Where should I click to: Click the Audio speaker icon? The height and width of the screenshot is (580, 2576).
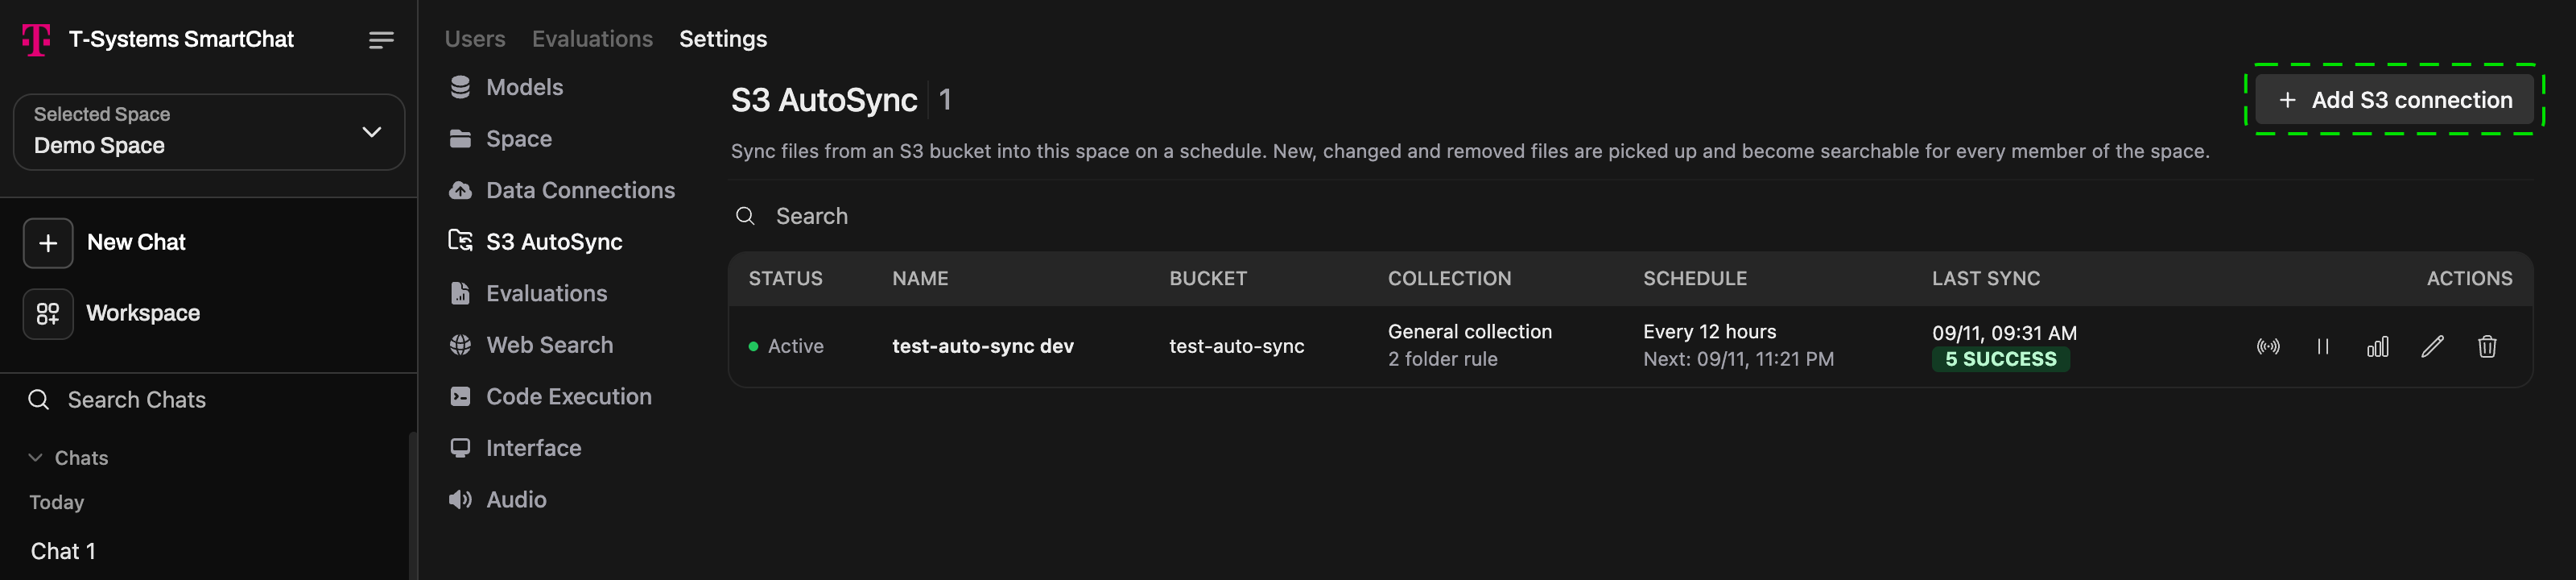(460, 500)
